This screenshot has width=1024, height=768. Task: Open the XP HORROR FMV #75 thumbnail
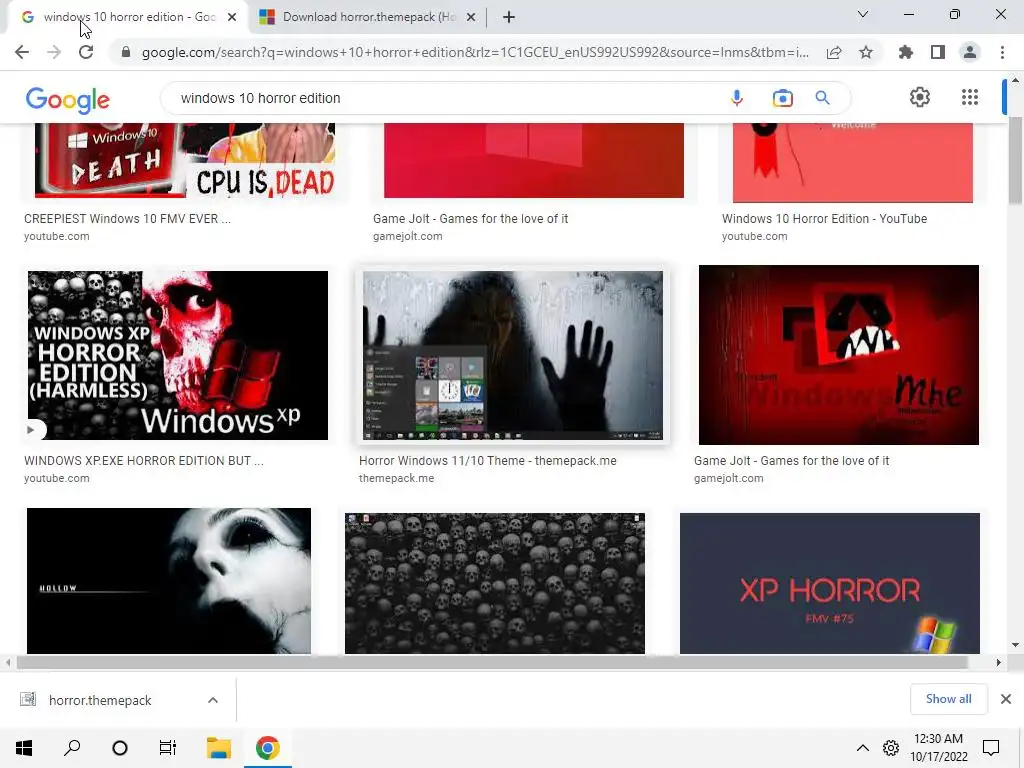click(x=829, y=583)
